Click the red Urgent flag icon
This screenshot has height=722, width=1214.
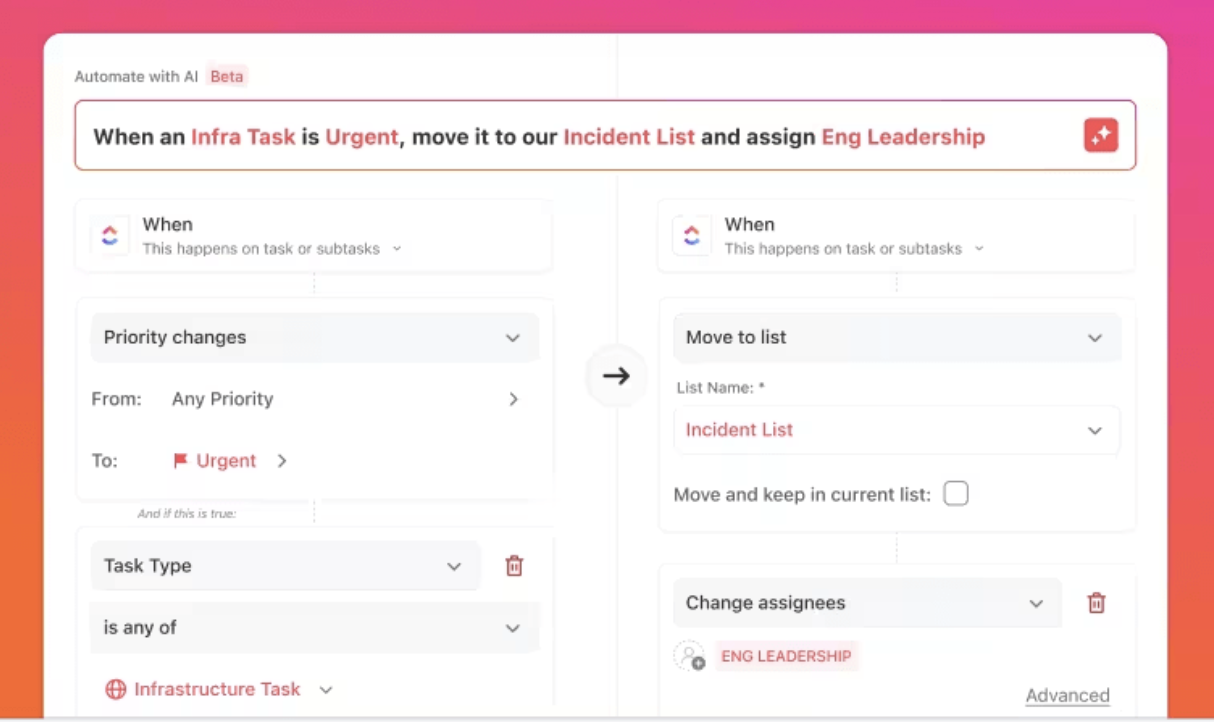point(180,461)
